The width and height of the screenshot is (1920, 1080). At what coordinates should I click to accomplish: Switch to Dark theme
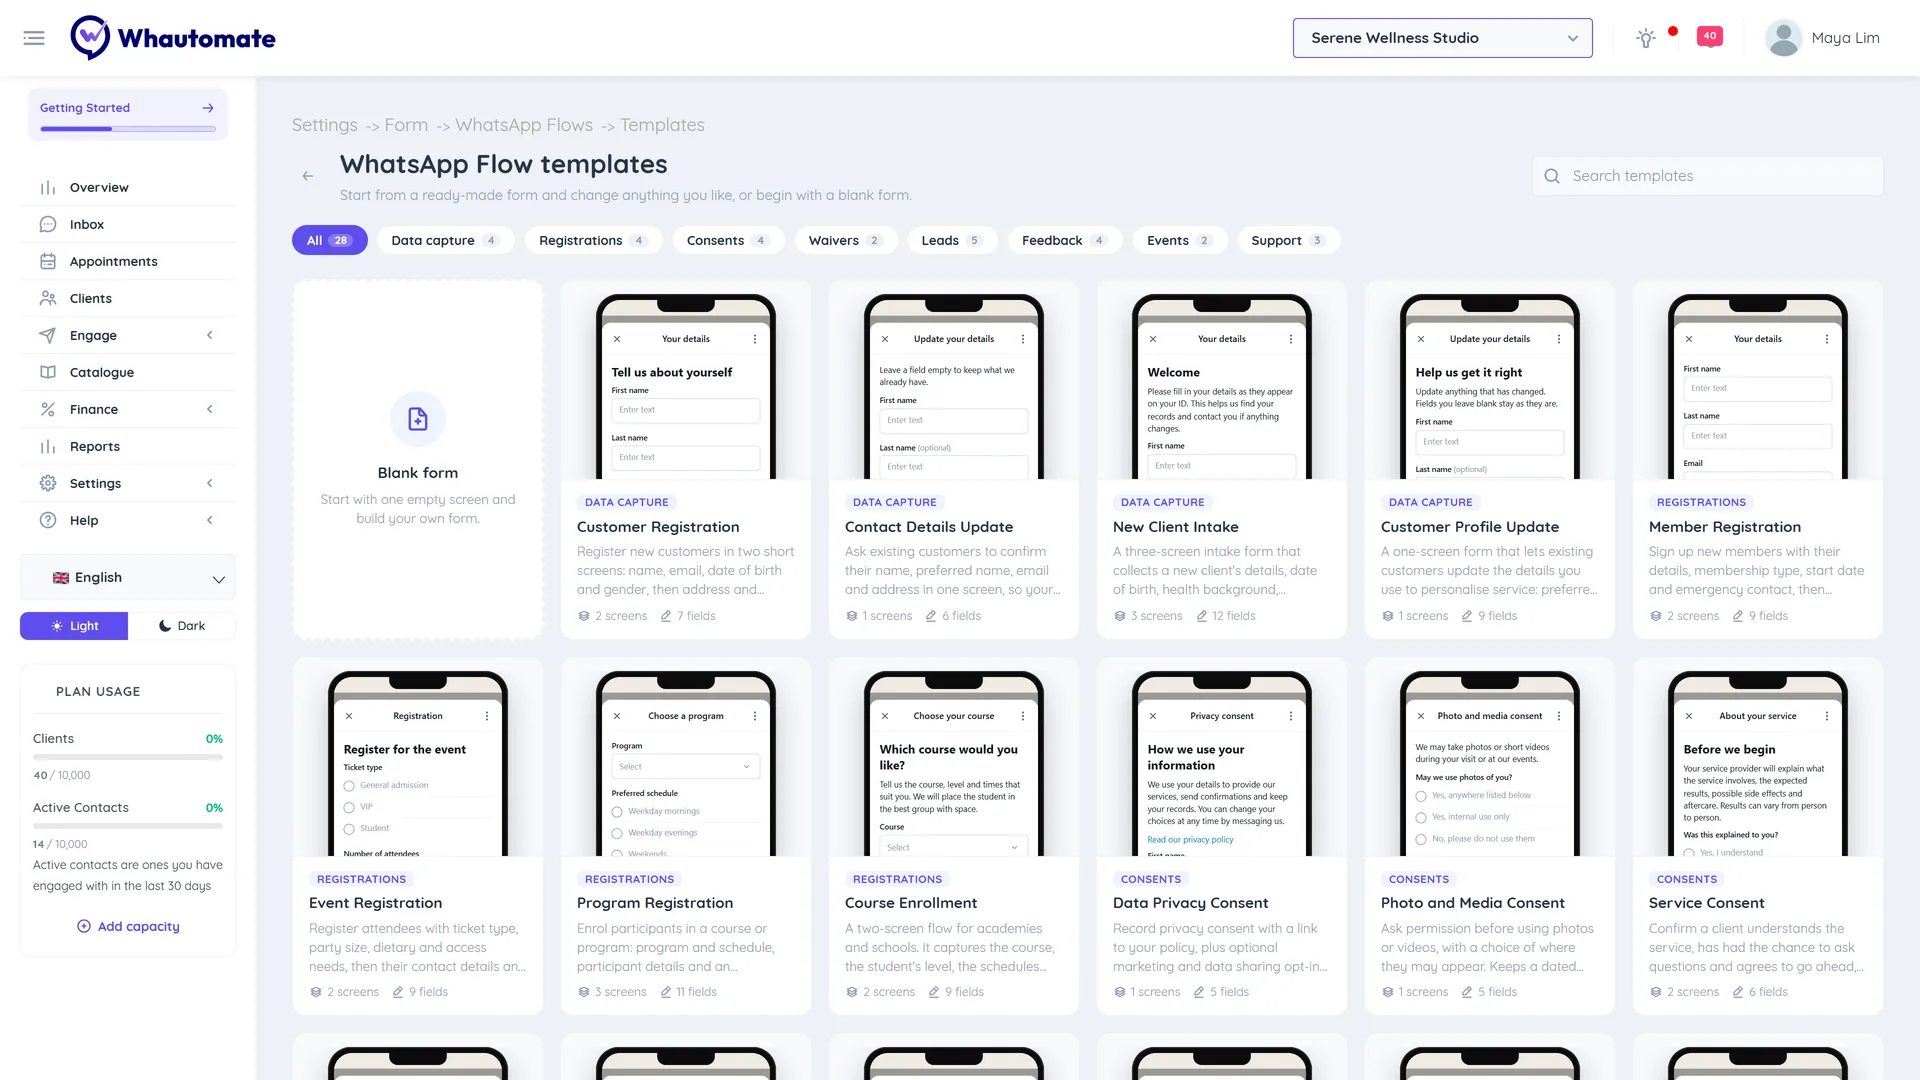pos(182,626)
